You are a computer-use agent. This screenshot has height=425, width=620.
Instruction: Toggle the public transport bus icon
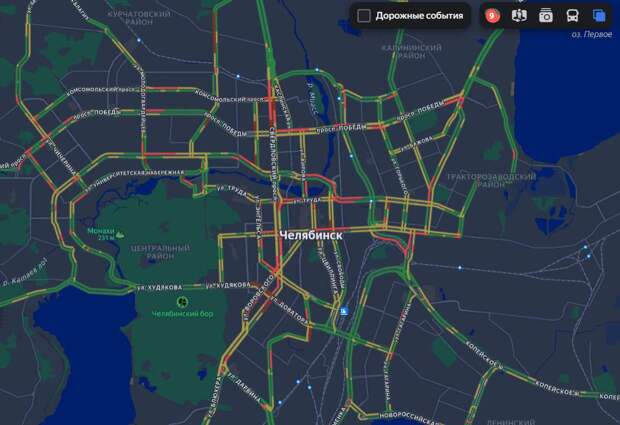[x=573, y=16]
